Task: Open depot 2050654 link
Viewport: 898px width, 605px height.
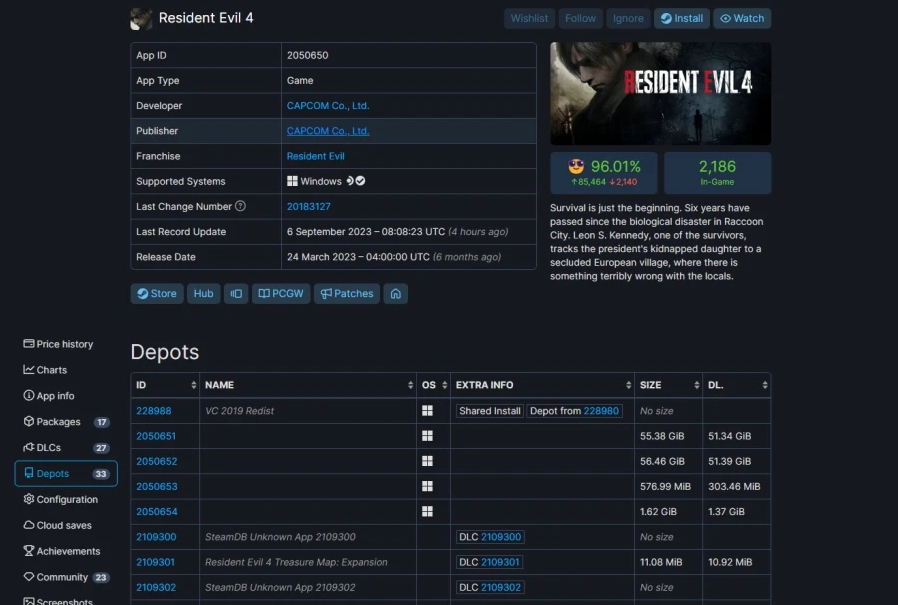Action: [x=156, y=512]
